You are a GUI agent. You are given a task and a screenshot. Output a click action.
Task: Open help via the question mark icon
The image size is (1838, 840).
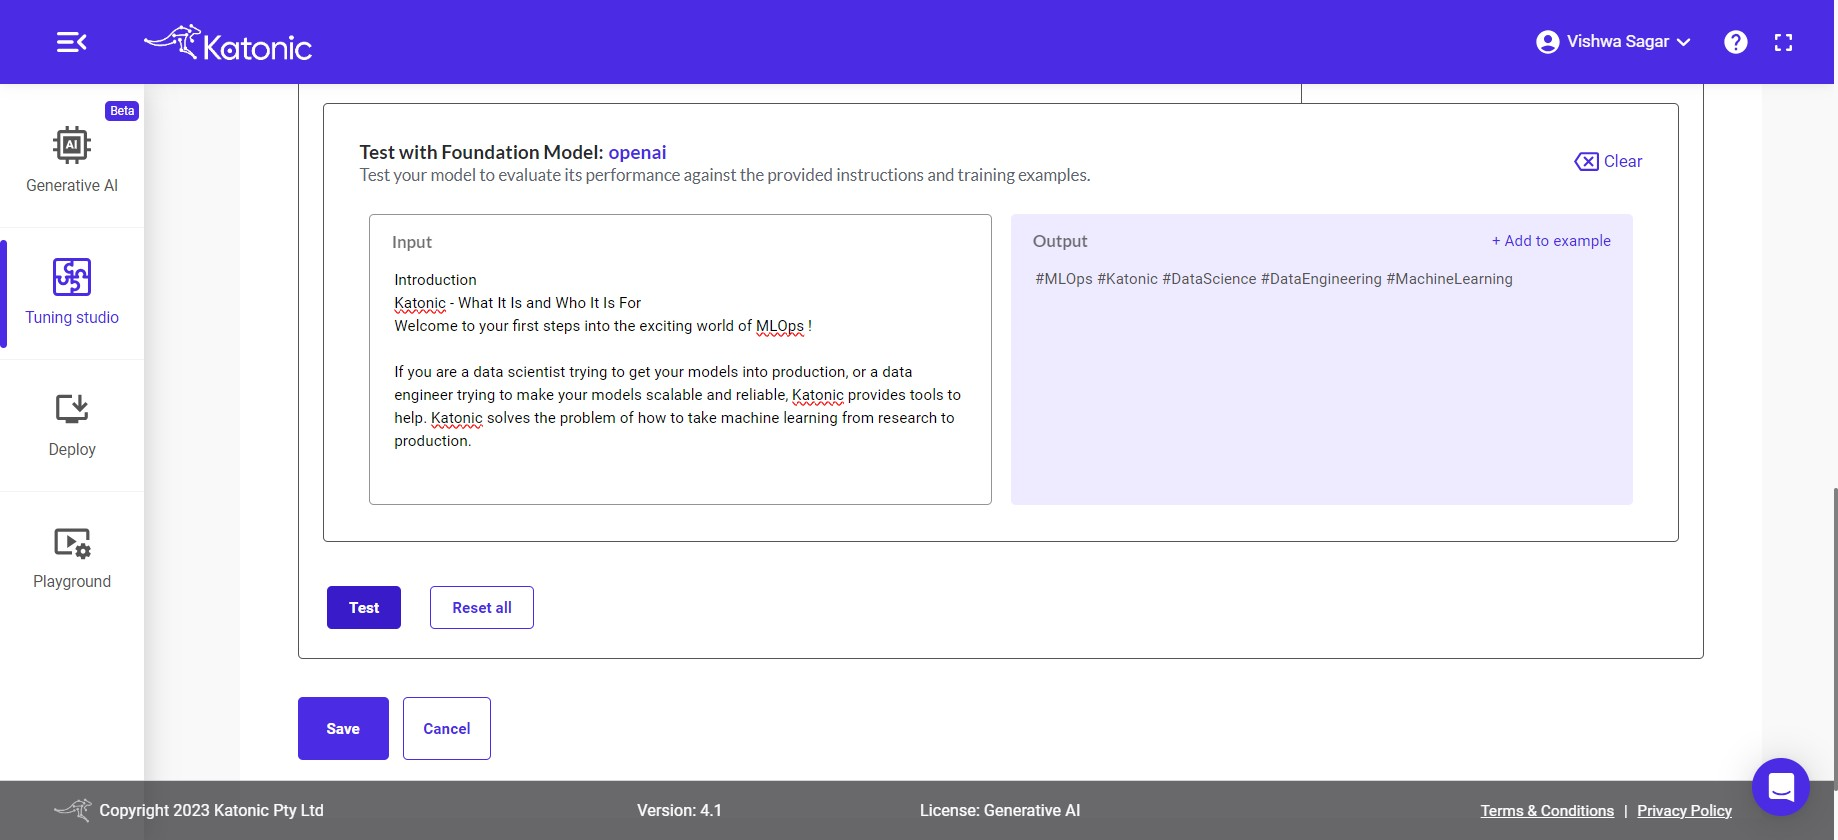[1736, 42]
